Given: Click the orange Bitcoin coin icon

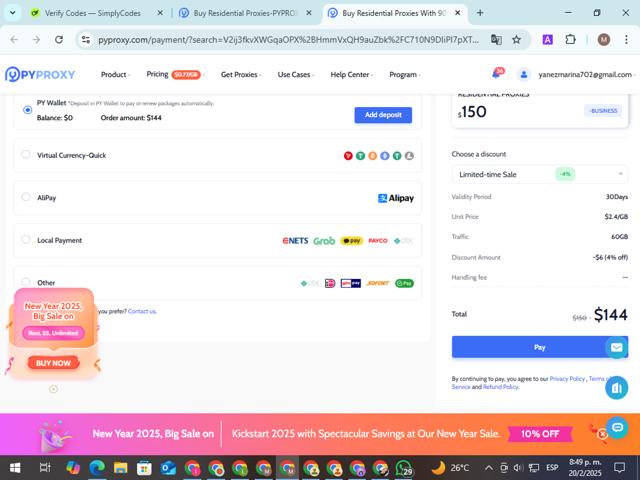Looking at the screenshot, I should click(x=372, y=156).
